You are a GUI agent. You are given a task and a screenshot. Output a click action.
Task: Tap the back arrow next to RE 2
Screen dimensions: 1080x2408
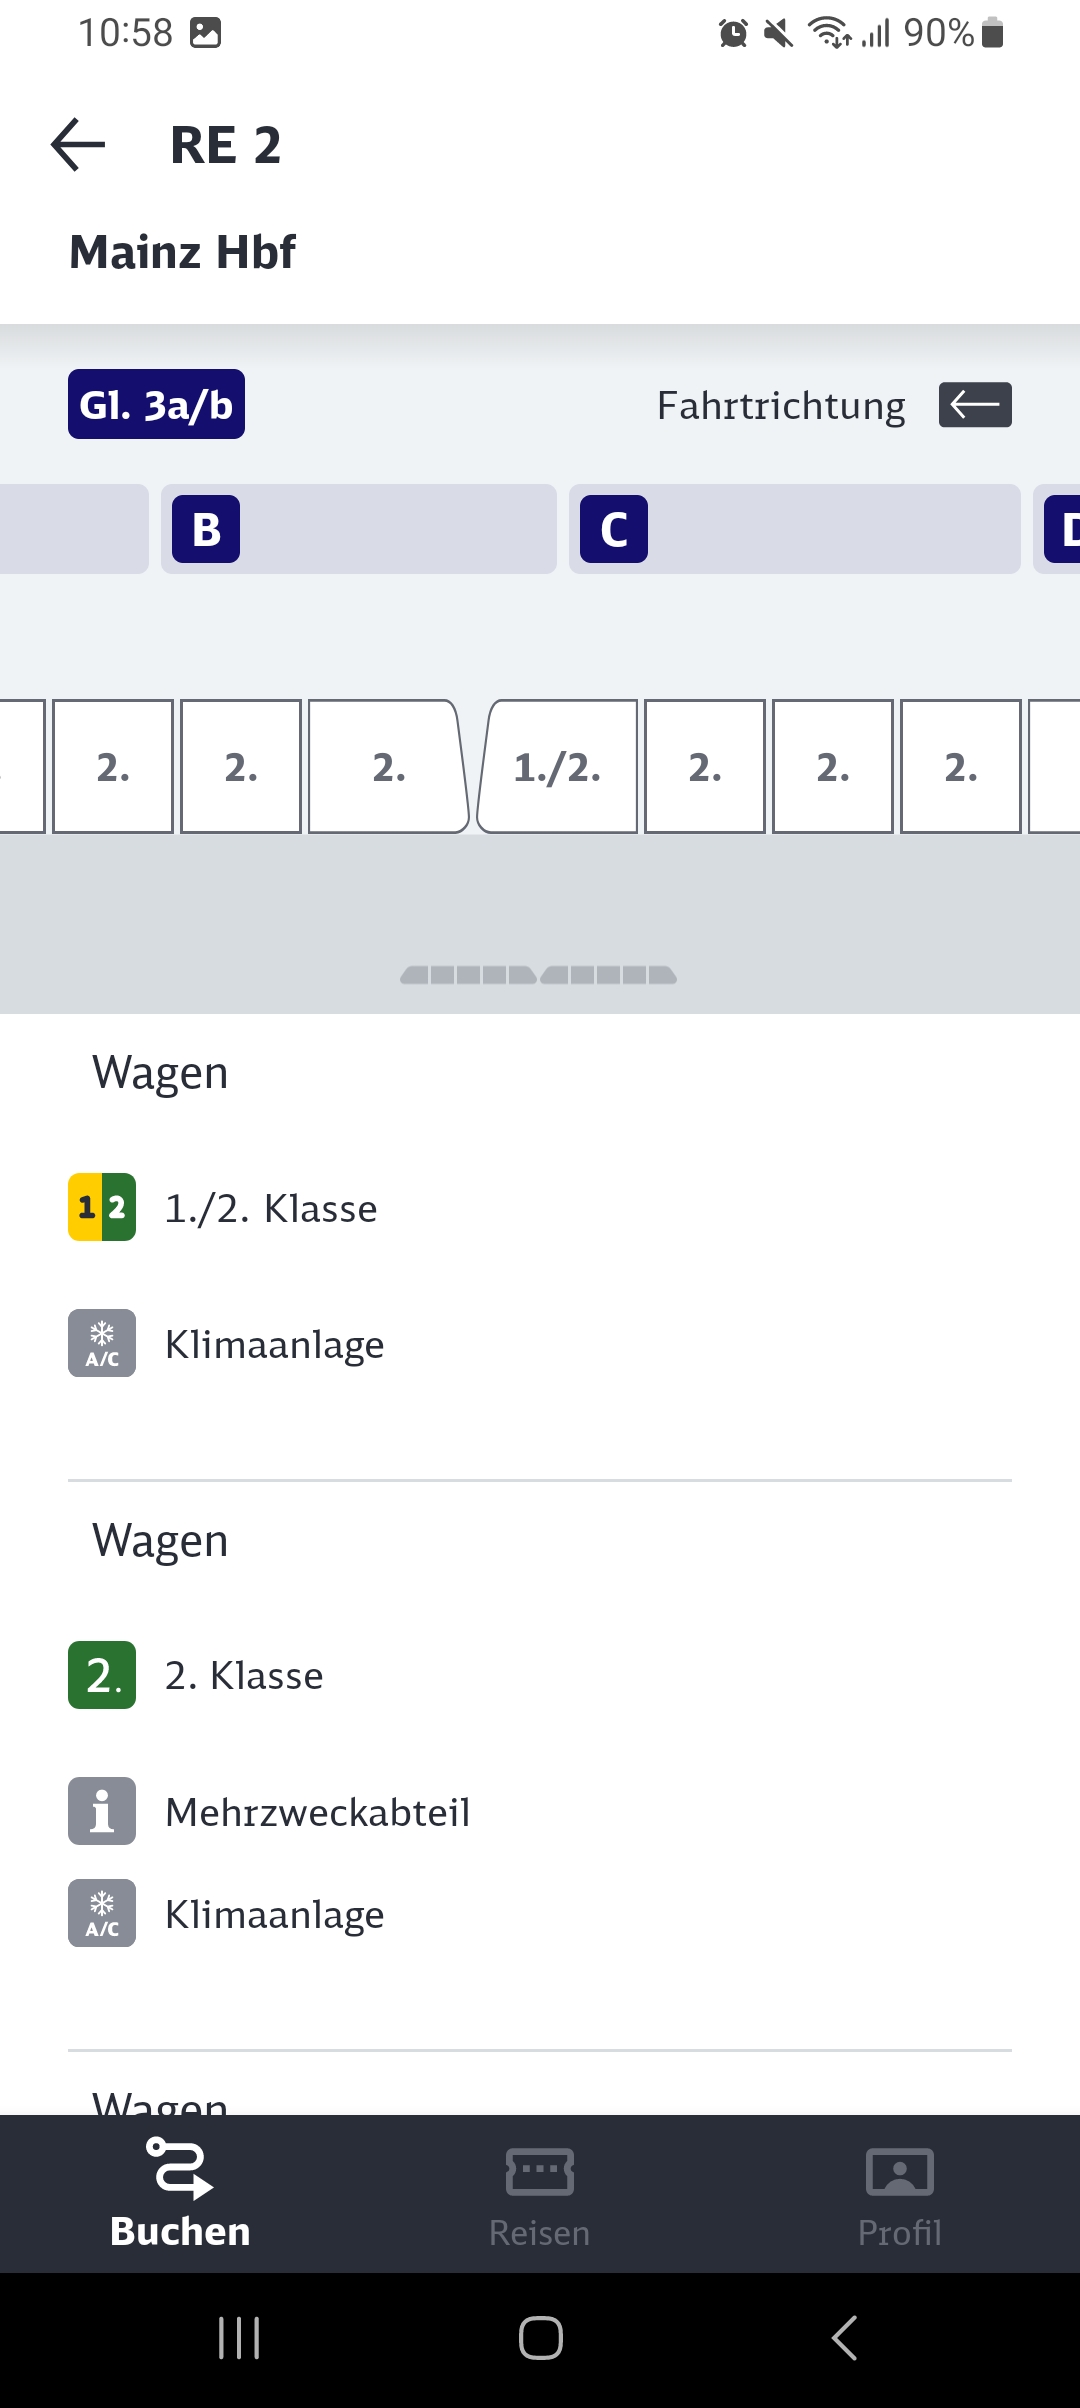pyautogui.click(x=78, y=145)
